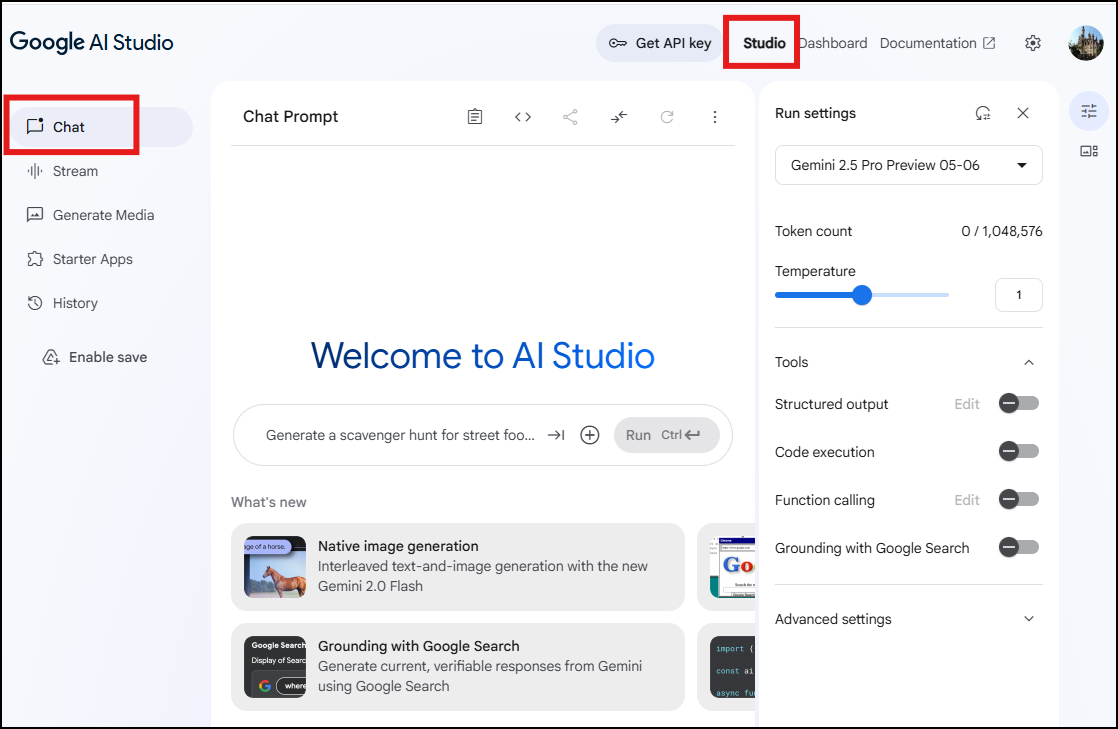Click the Token count value

[1002, 231]
